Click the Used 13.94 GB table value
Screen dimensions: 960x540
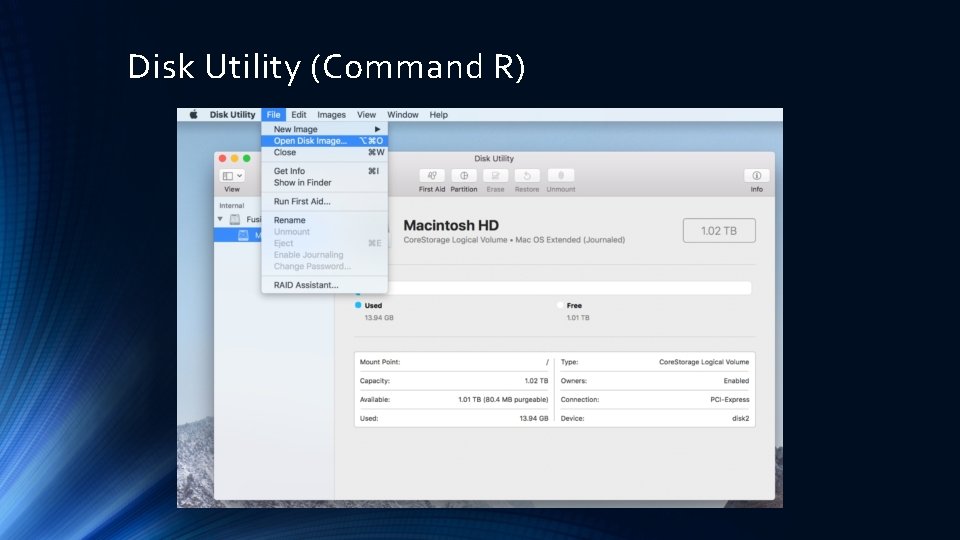(x=534, y=419)
